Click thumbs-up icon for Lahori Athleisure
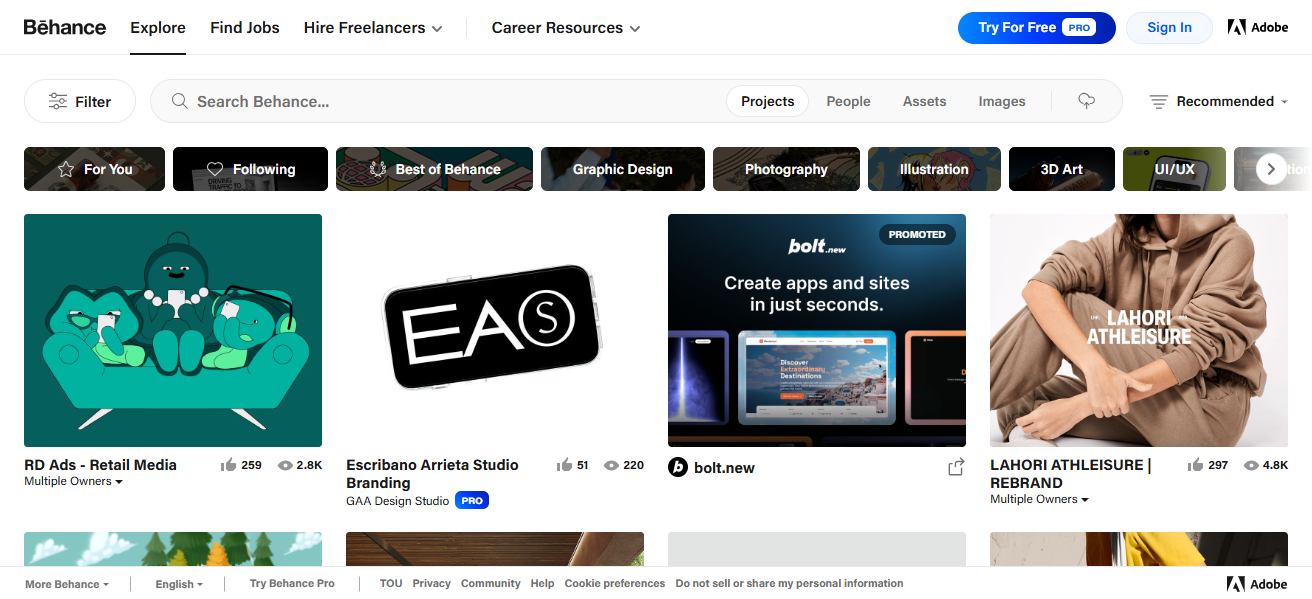The width and height of the screenshot is (1312, 599). [1195, 465]
